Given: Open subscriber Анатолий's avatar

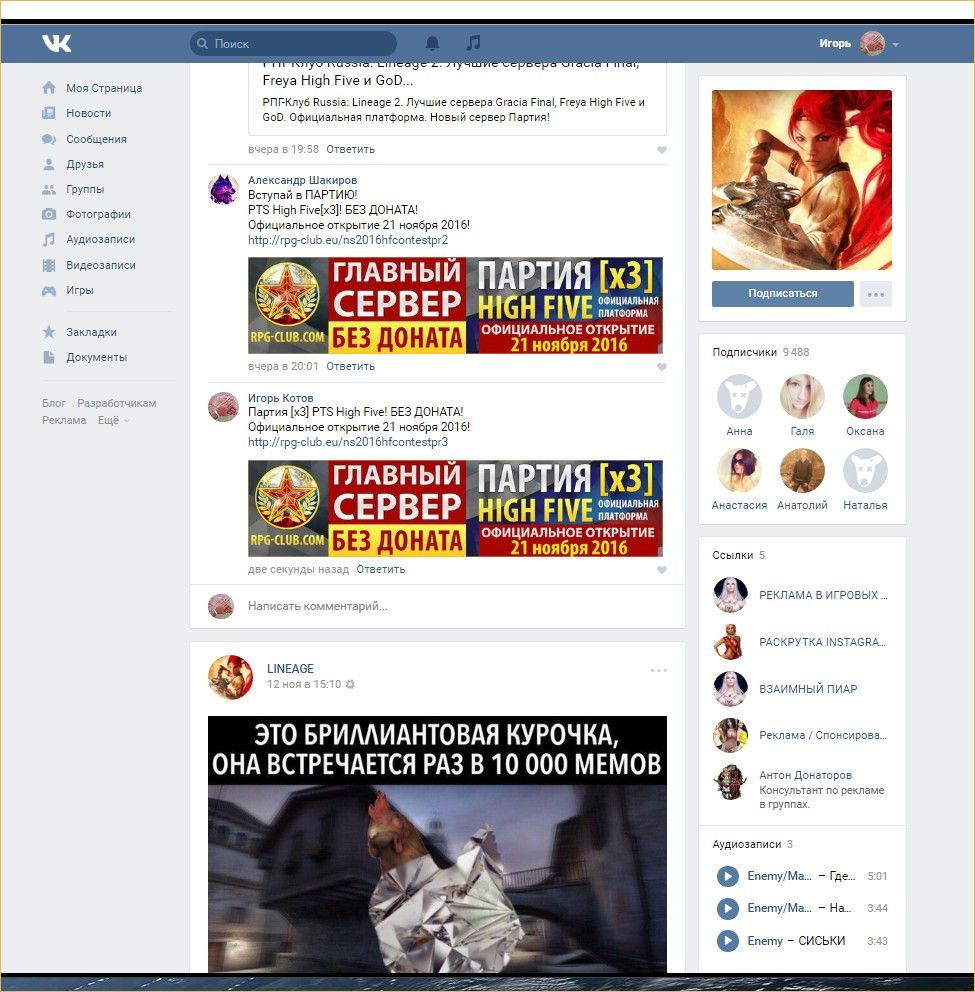Looking at the screenshot, I should 802,471.
